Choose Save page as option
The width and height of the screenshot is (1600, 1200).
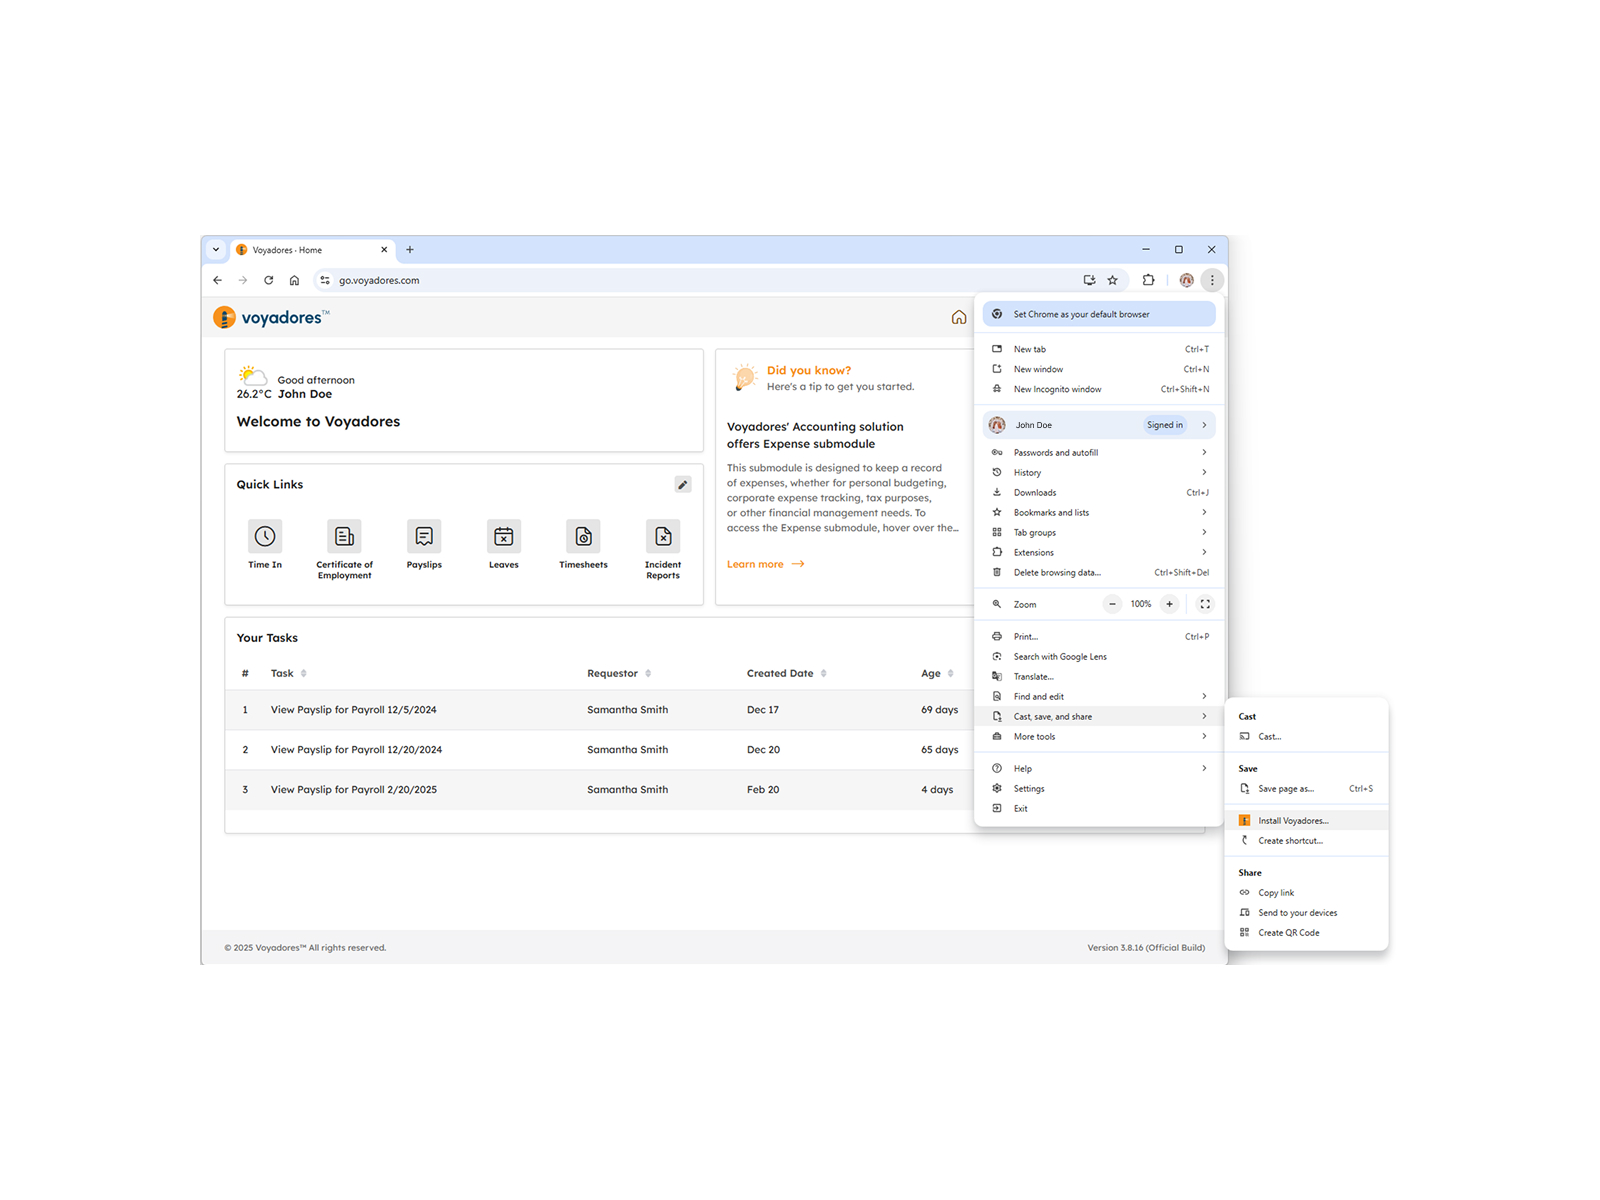(x=1306, y=789)
